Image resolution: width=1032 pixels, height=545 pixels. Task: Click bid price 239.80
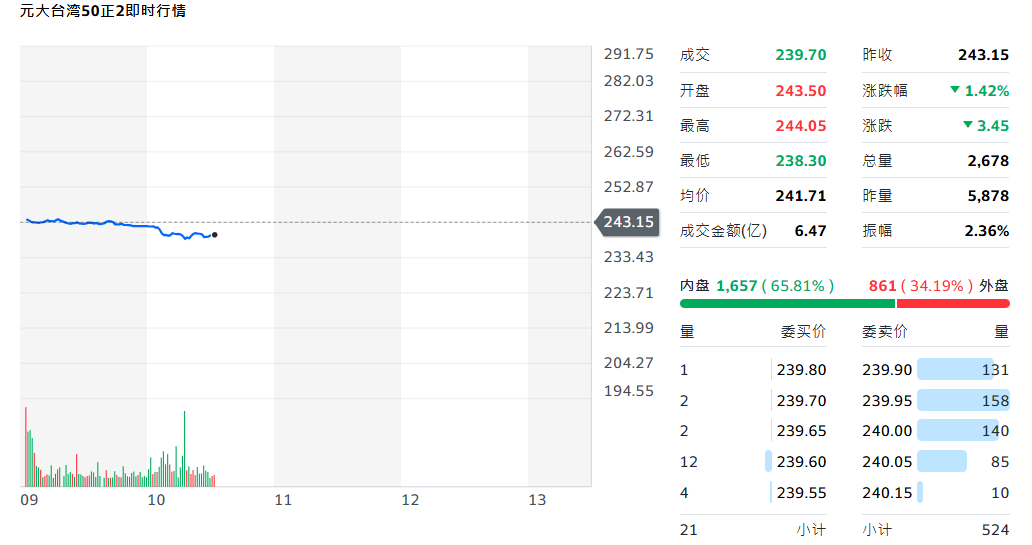coord(801,369)
